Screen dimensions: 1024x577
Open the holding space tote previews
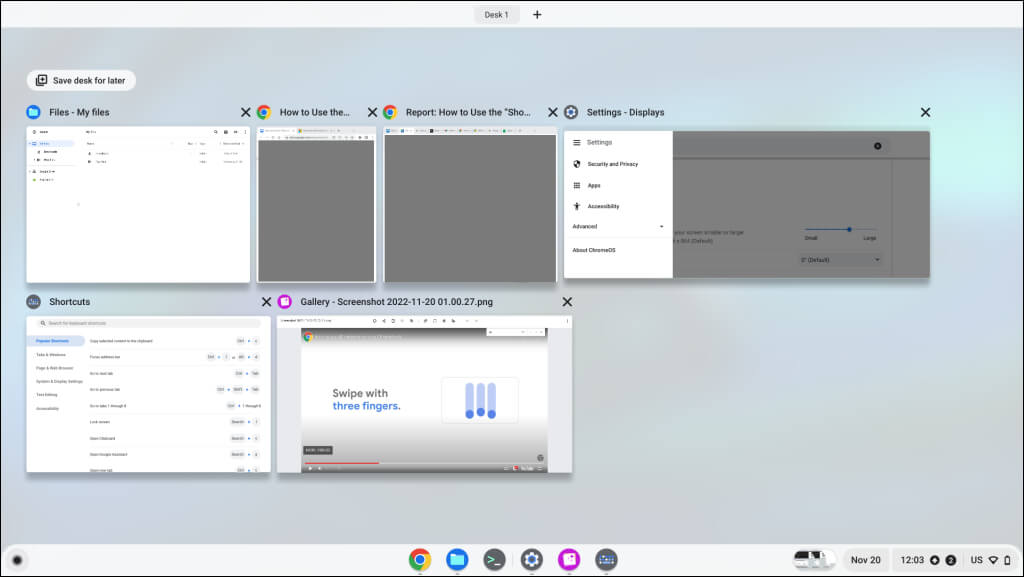tap(814, 560)
